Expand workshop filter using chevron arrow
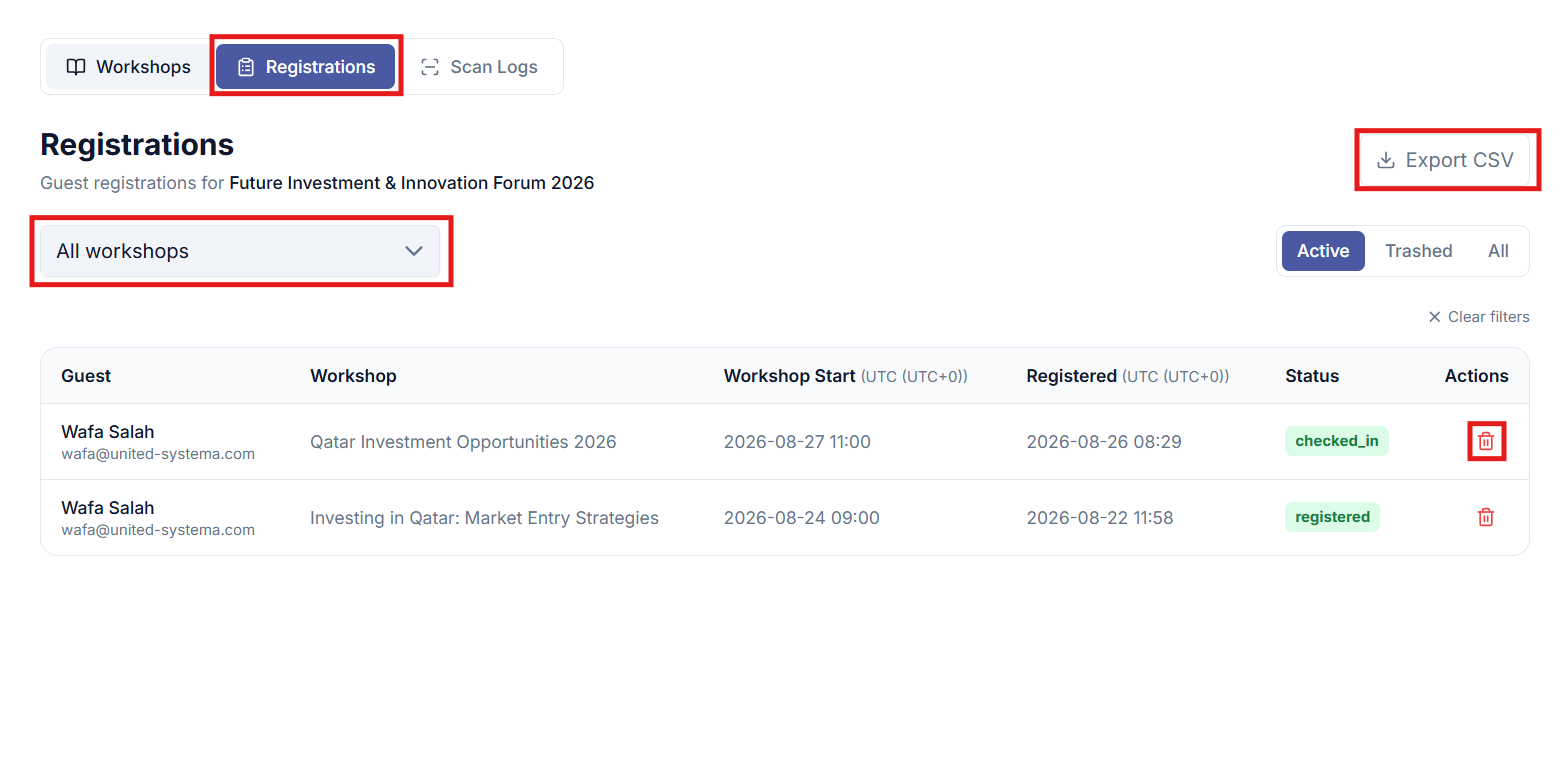The image size is (1567, 757). pos(414,251)
